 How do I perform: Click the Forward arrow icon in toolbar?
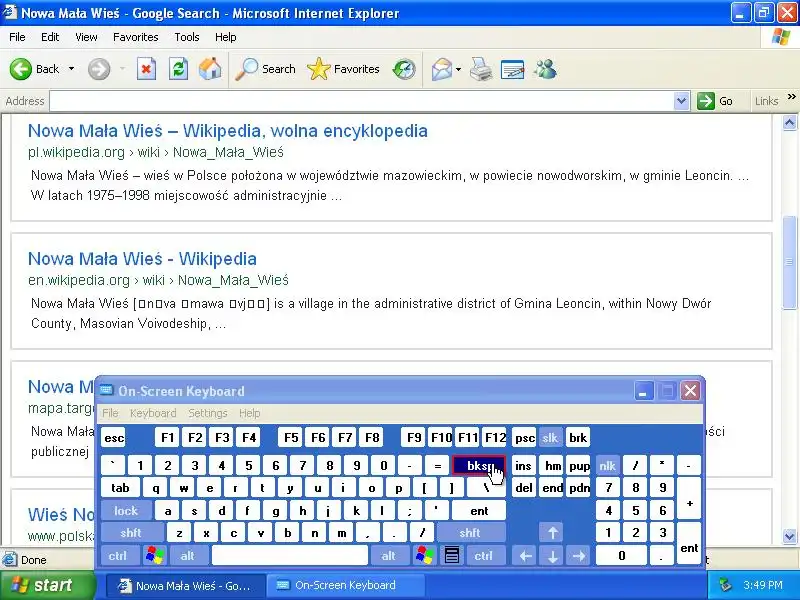pyautogui.click(x=99, y=69)
